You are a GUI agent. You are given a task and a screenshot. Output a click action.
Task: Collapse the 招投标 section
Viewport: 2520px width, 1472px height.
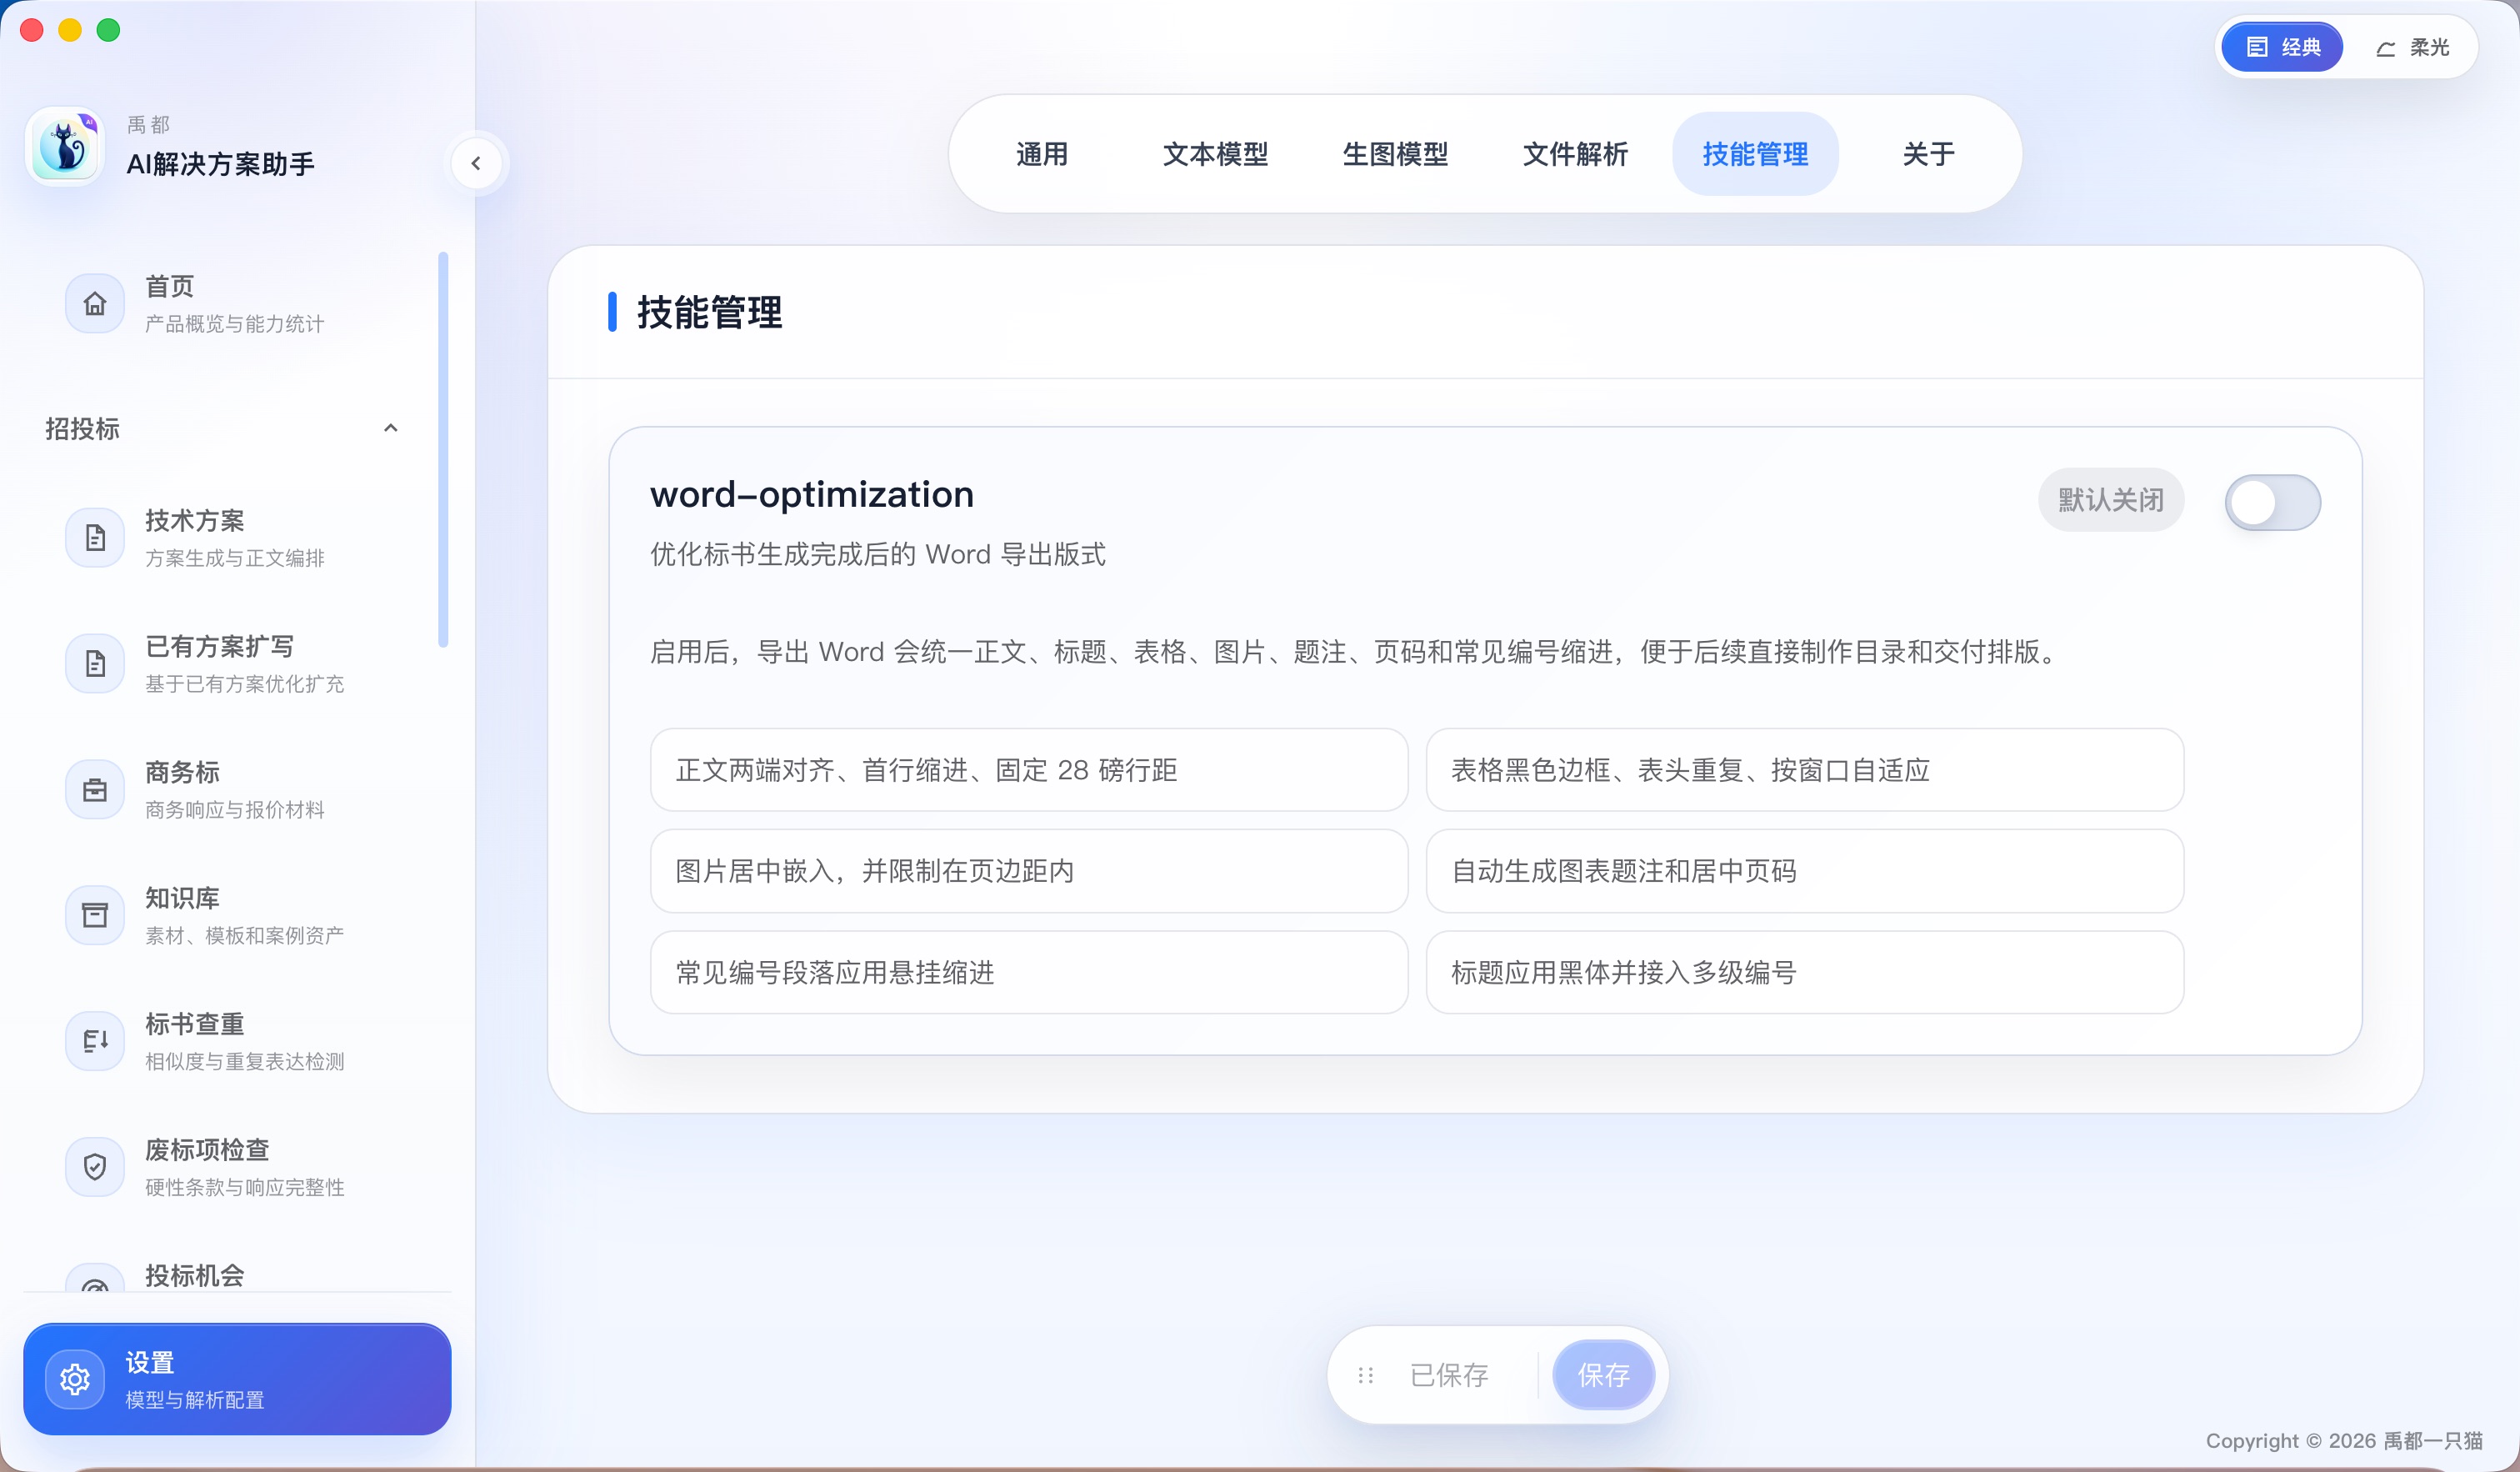391,428
